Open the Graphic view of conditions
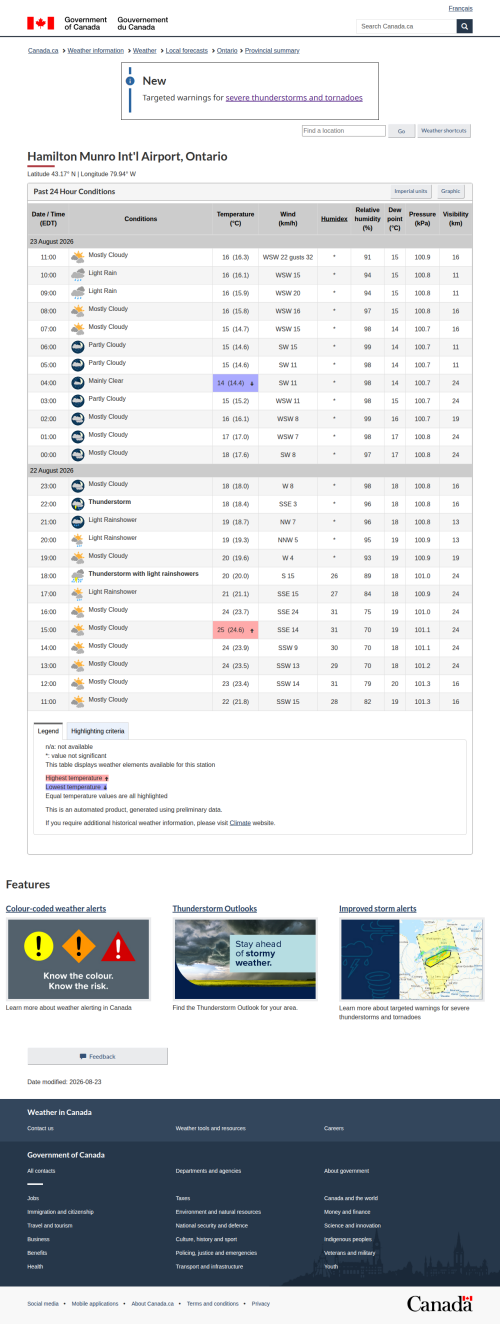 point(451,191)
